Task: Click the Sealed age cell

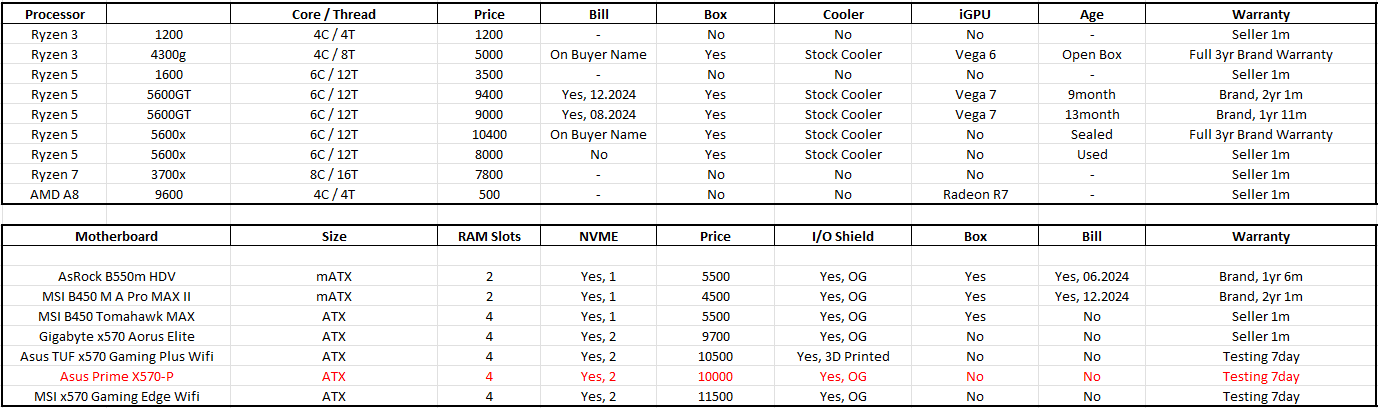Action: tap(1091, 135)
